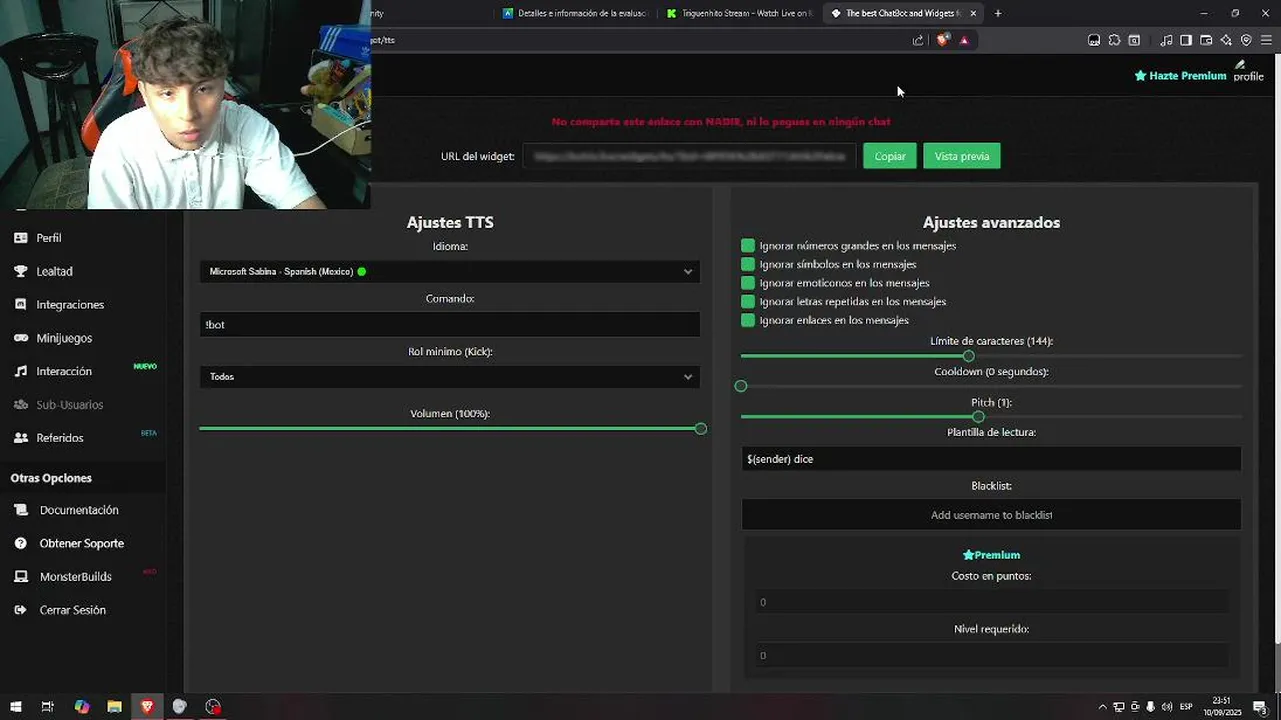This screenshot has width=1281, height=720.
Task: Switch to the Detalles e información tab
Action: (575, 13)
